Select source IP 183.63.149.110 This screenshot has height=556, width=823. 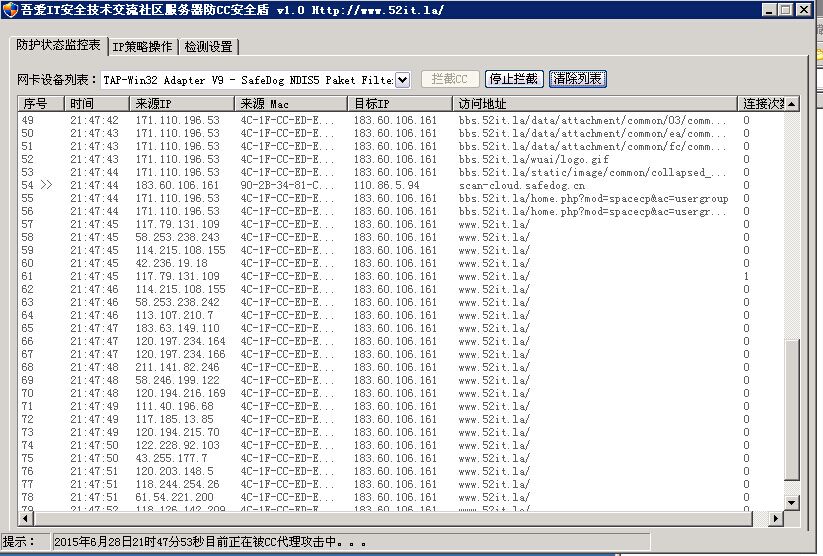pyautogui.click(x=177, y=328)
